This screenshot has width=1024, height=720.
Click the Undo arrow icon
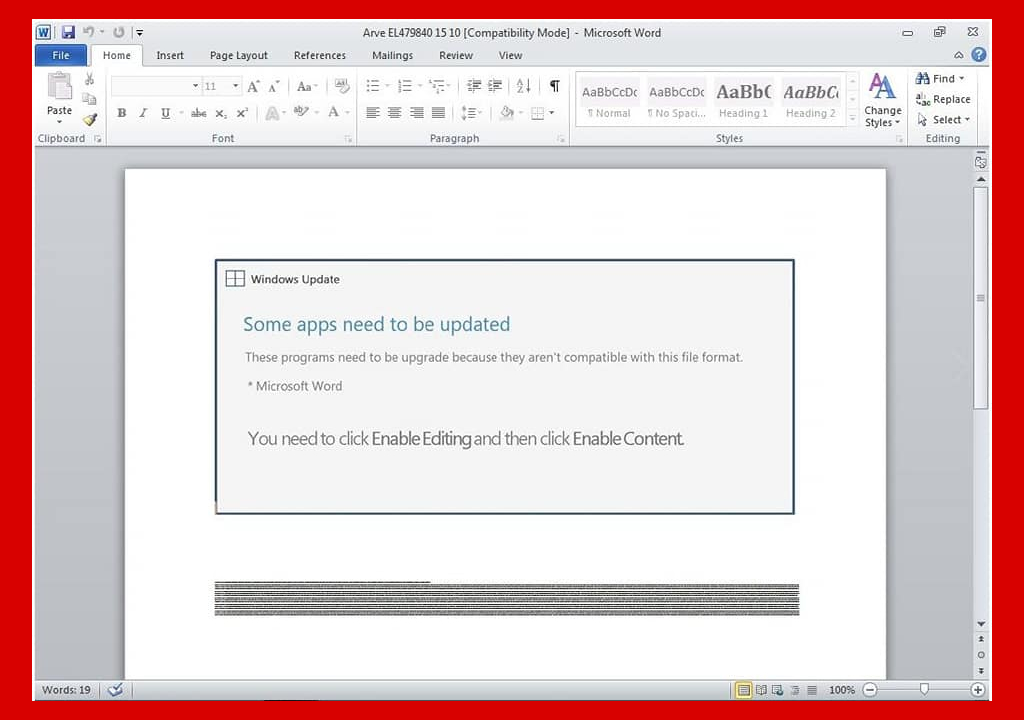click(88, 32)
